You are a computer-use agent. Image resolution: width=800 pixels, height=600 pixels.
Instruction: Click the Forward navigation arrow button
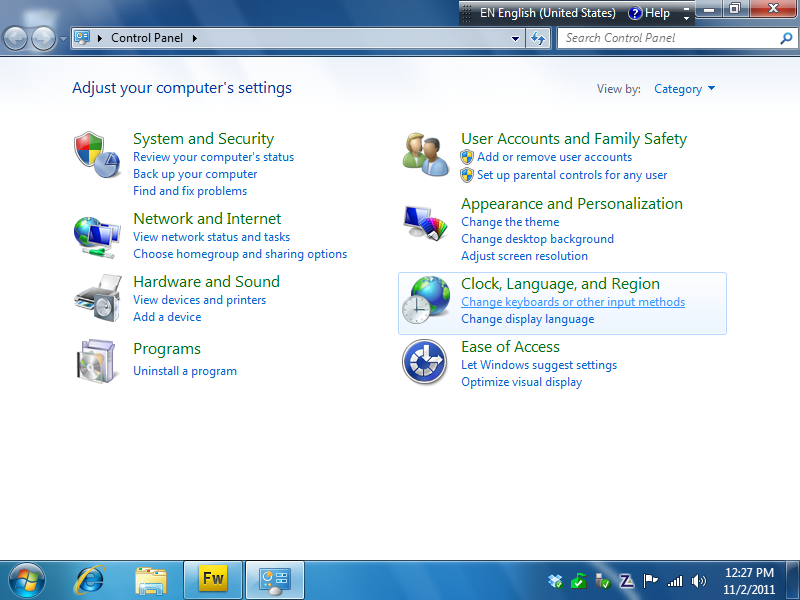click(43, 38)
